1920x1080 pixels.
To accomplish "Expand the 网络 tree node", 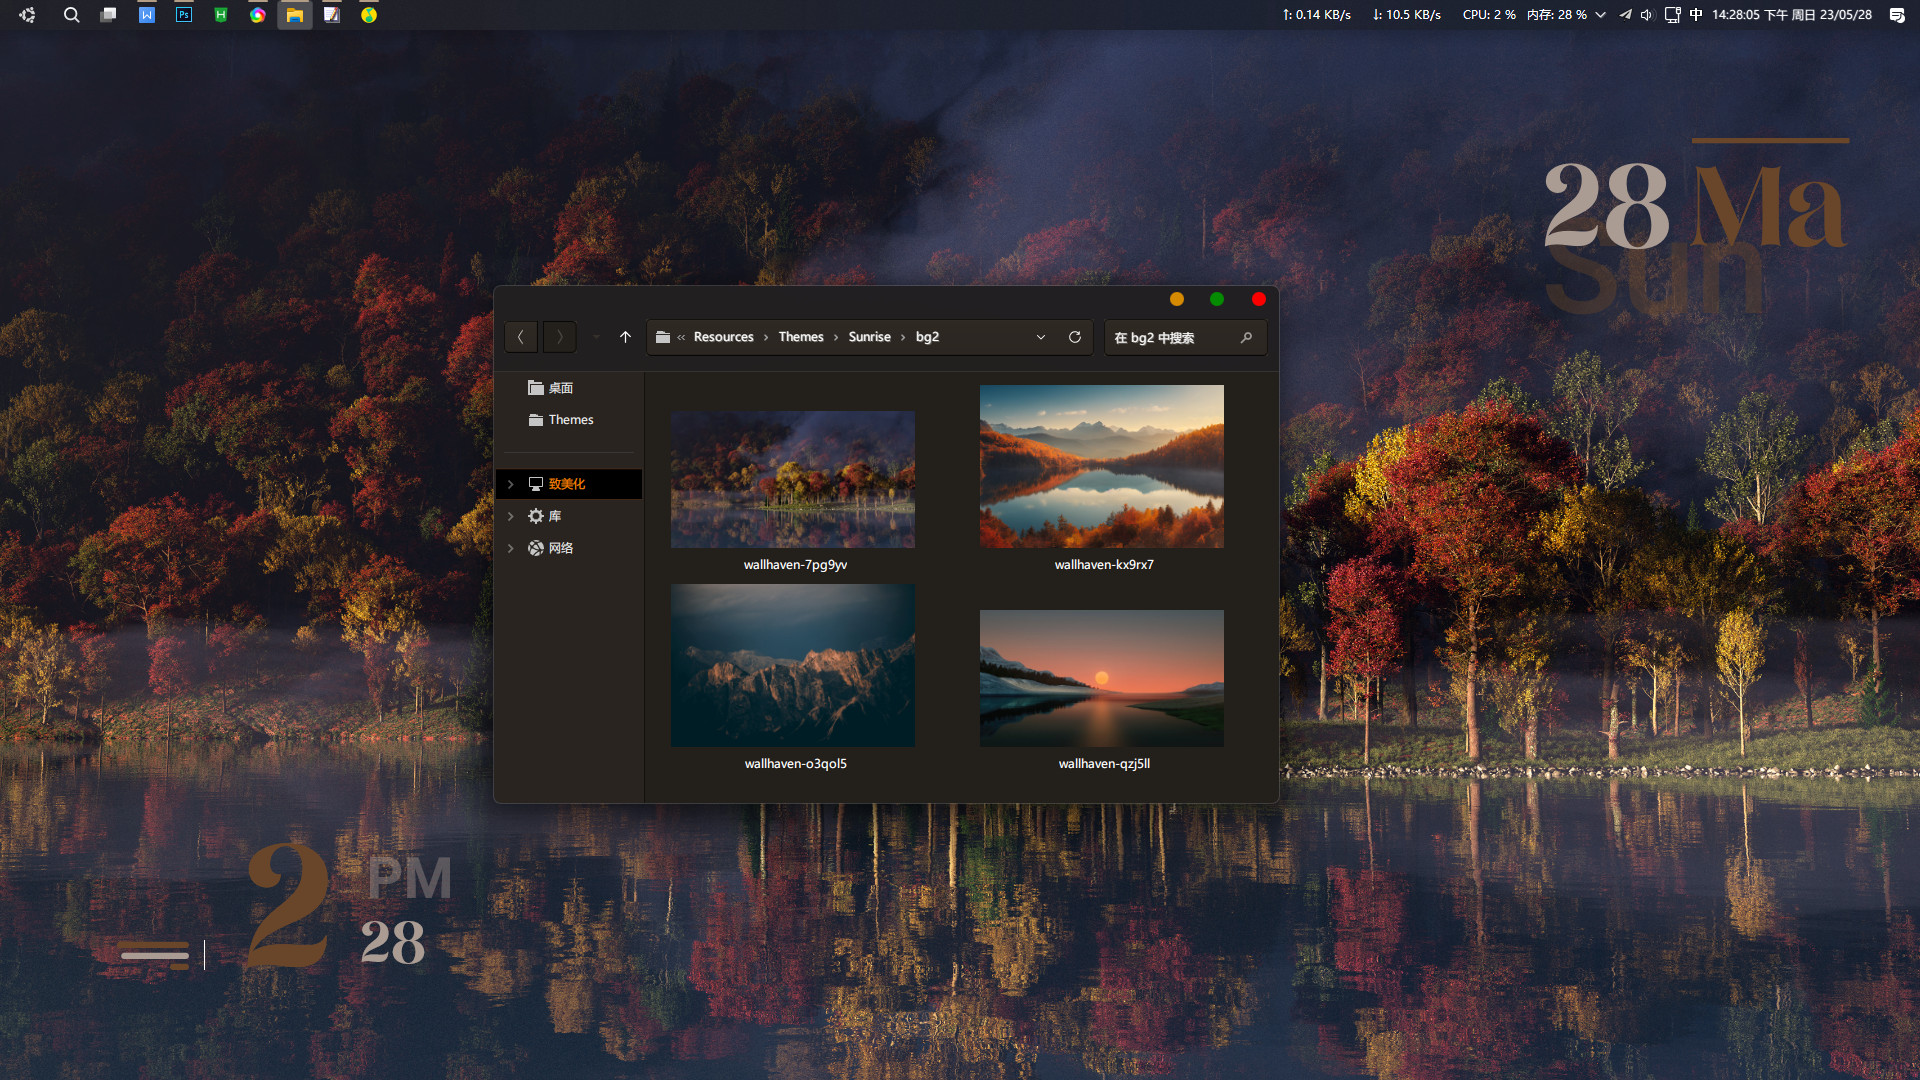I will (511, 548).
